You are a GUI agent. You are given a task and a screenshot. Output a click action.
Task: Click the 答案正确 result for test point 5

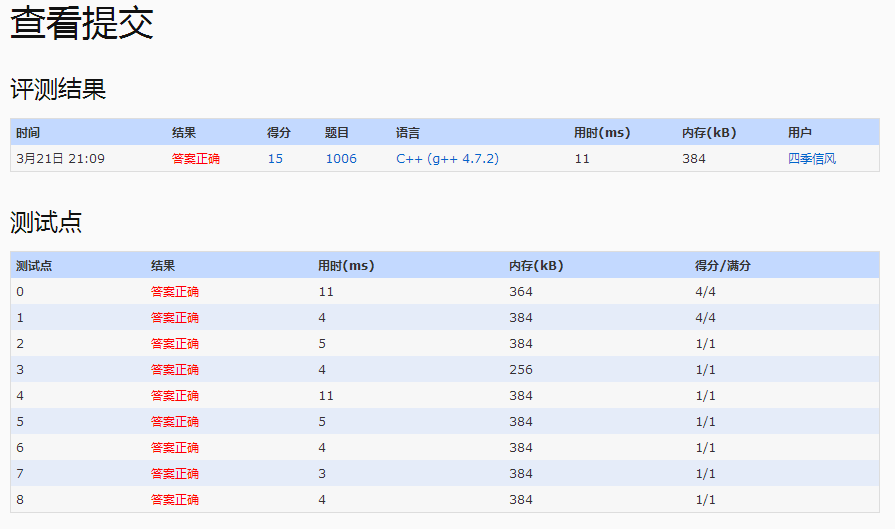pos(175,422)
